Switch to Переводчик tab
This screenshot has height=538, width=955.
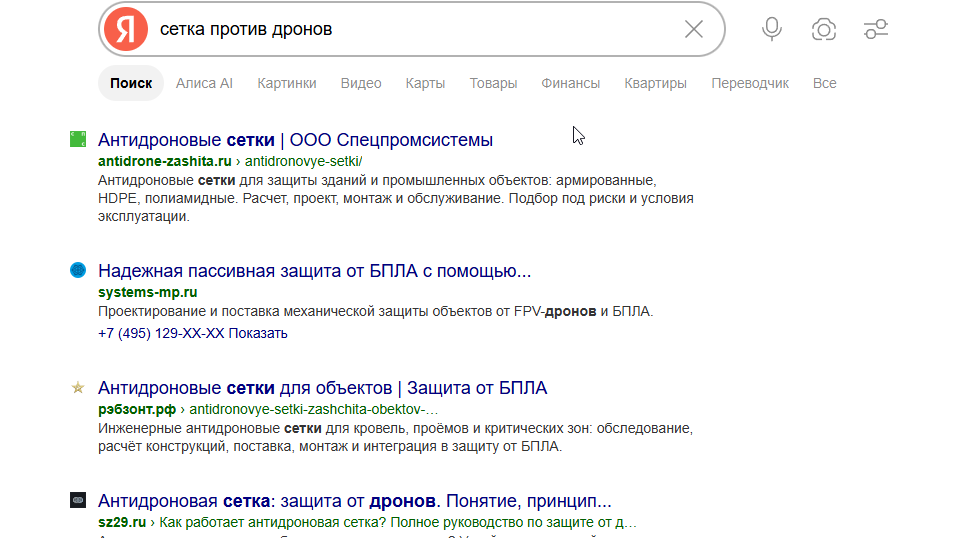(x=750, y=83)
